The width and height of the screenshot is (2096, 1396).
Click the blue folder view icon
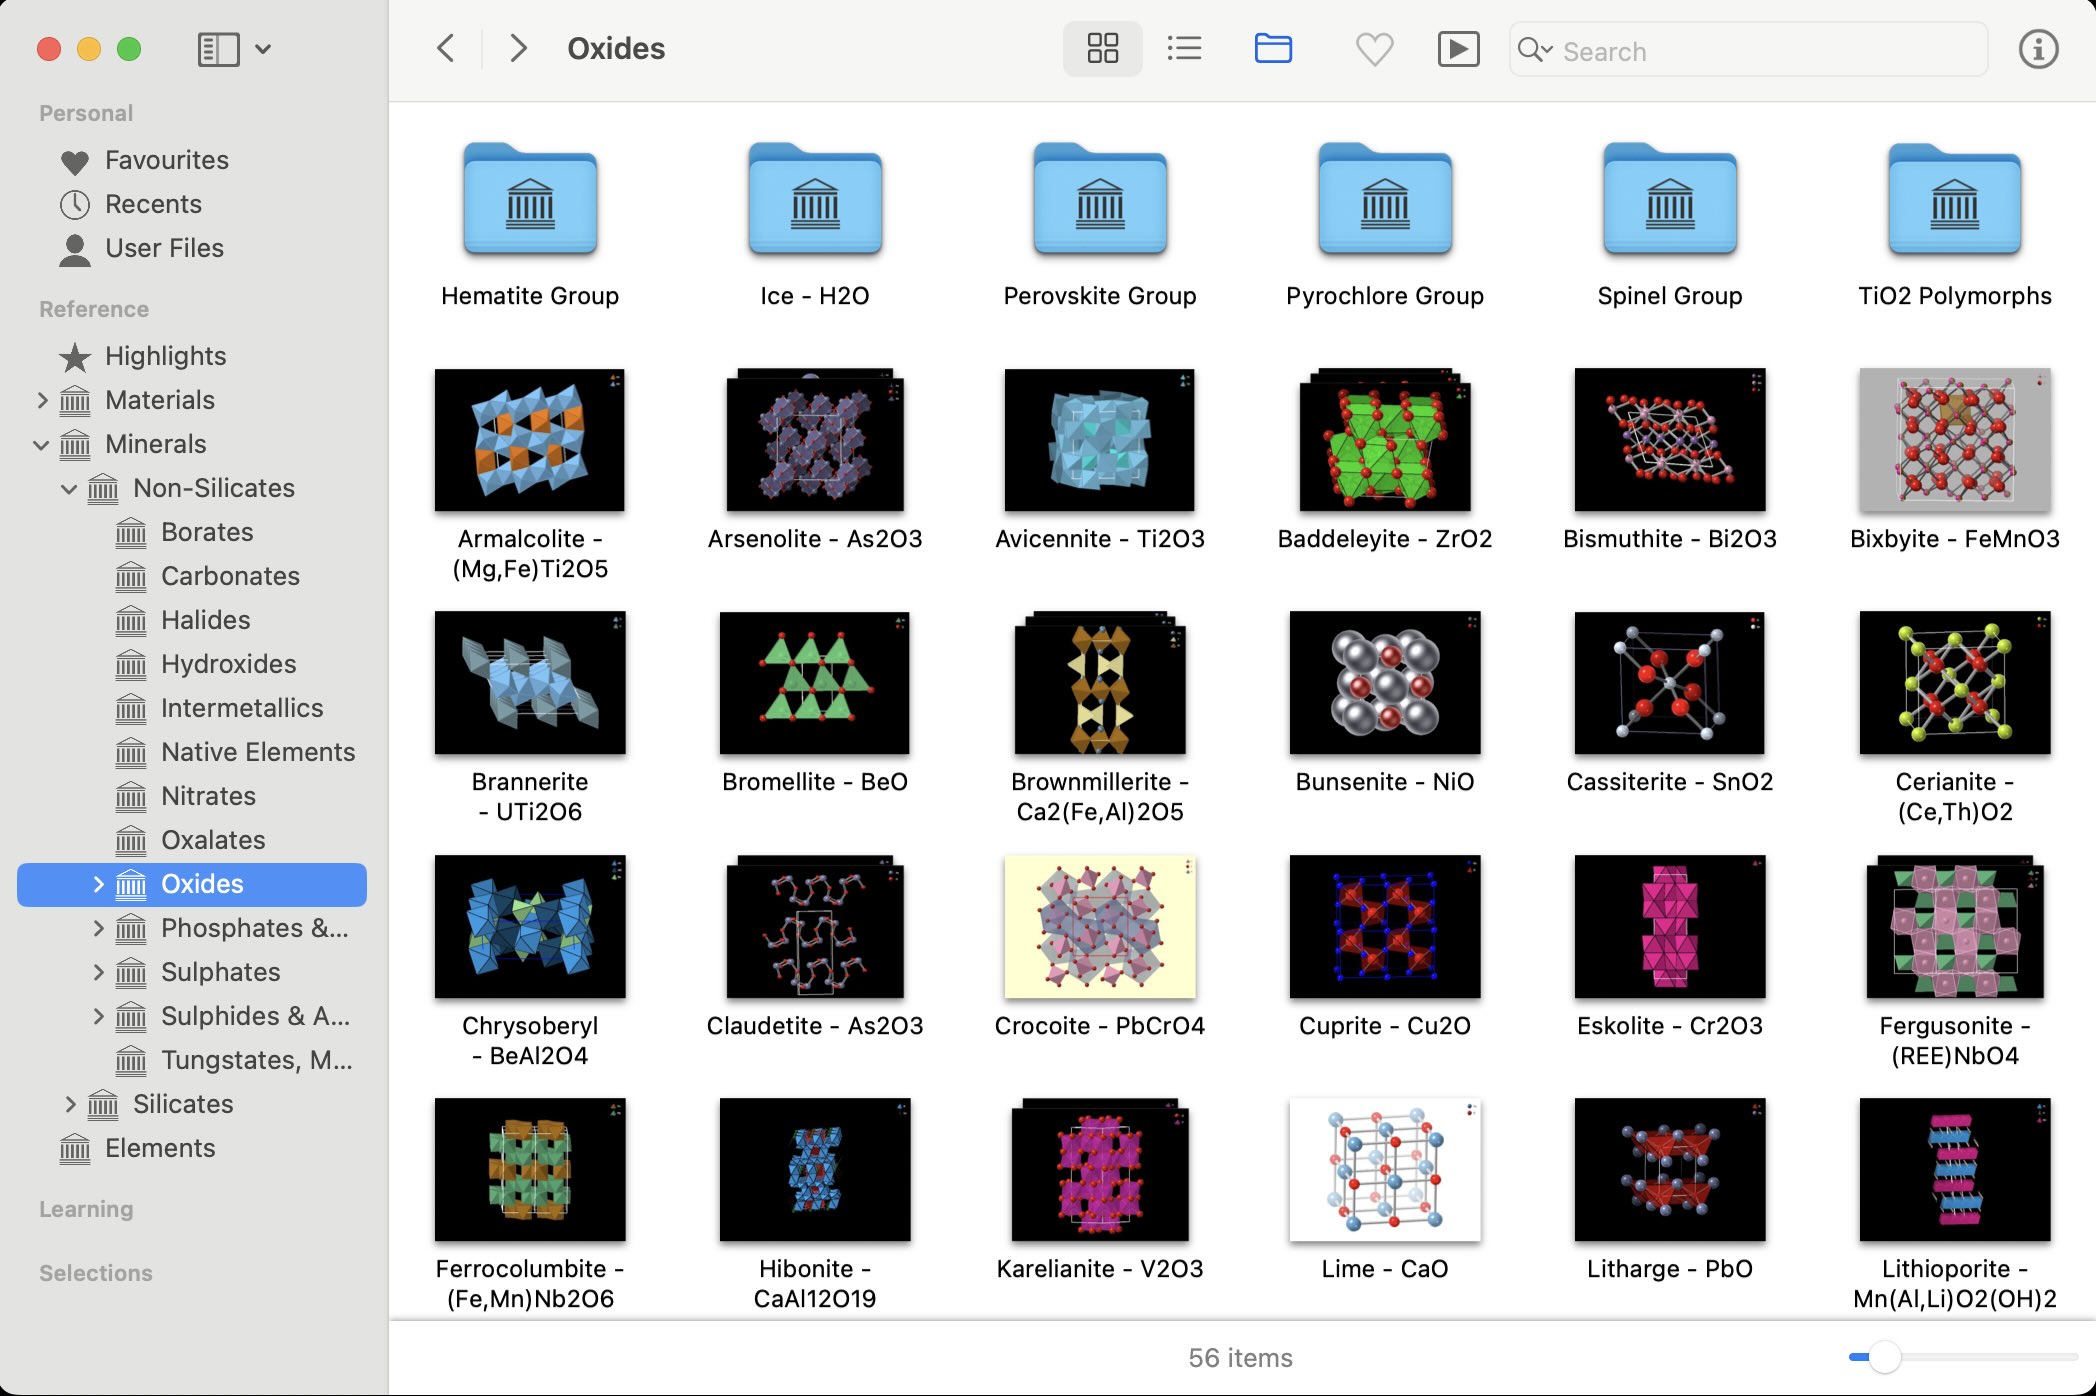1272,48
